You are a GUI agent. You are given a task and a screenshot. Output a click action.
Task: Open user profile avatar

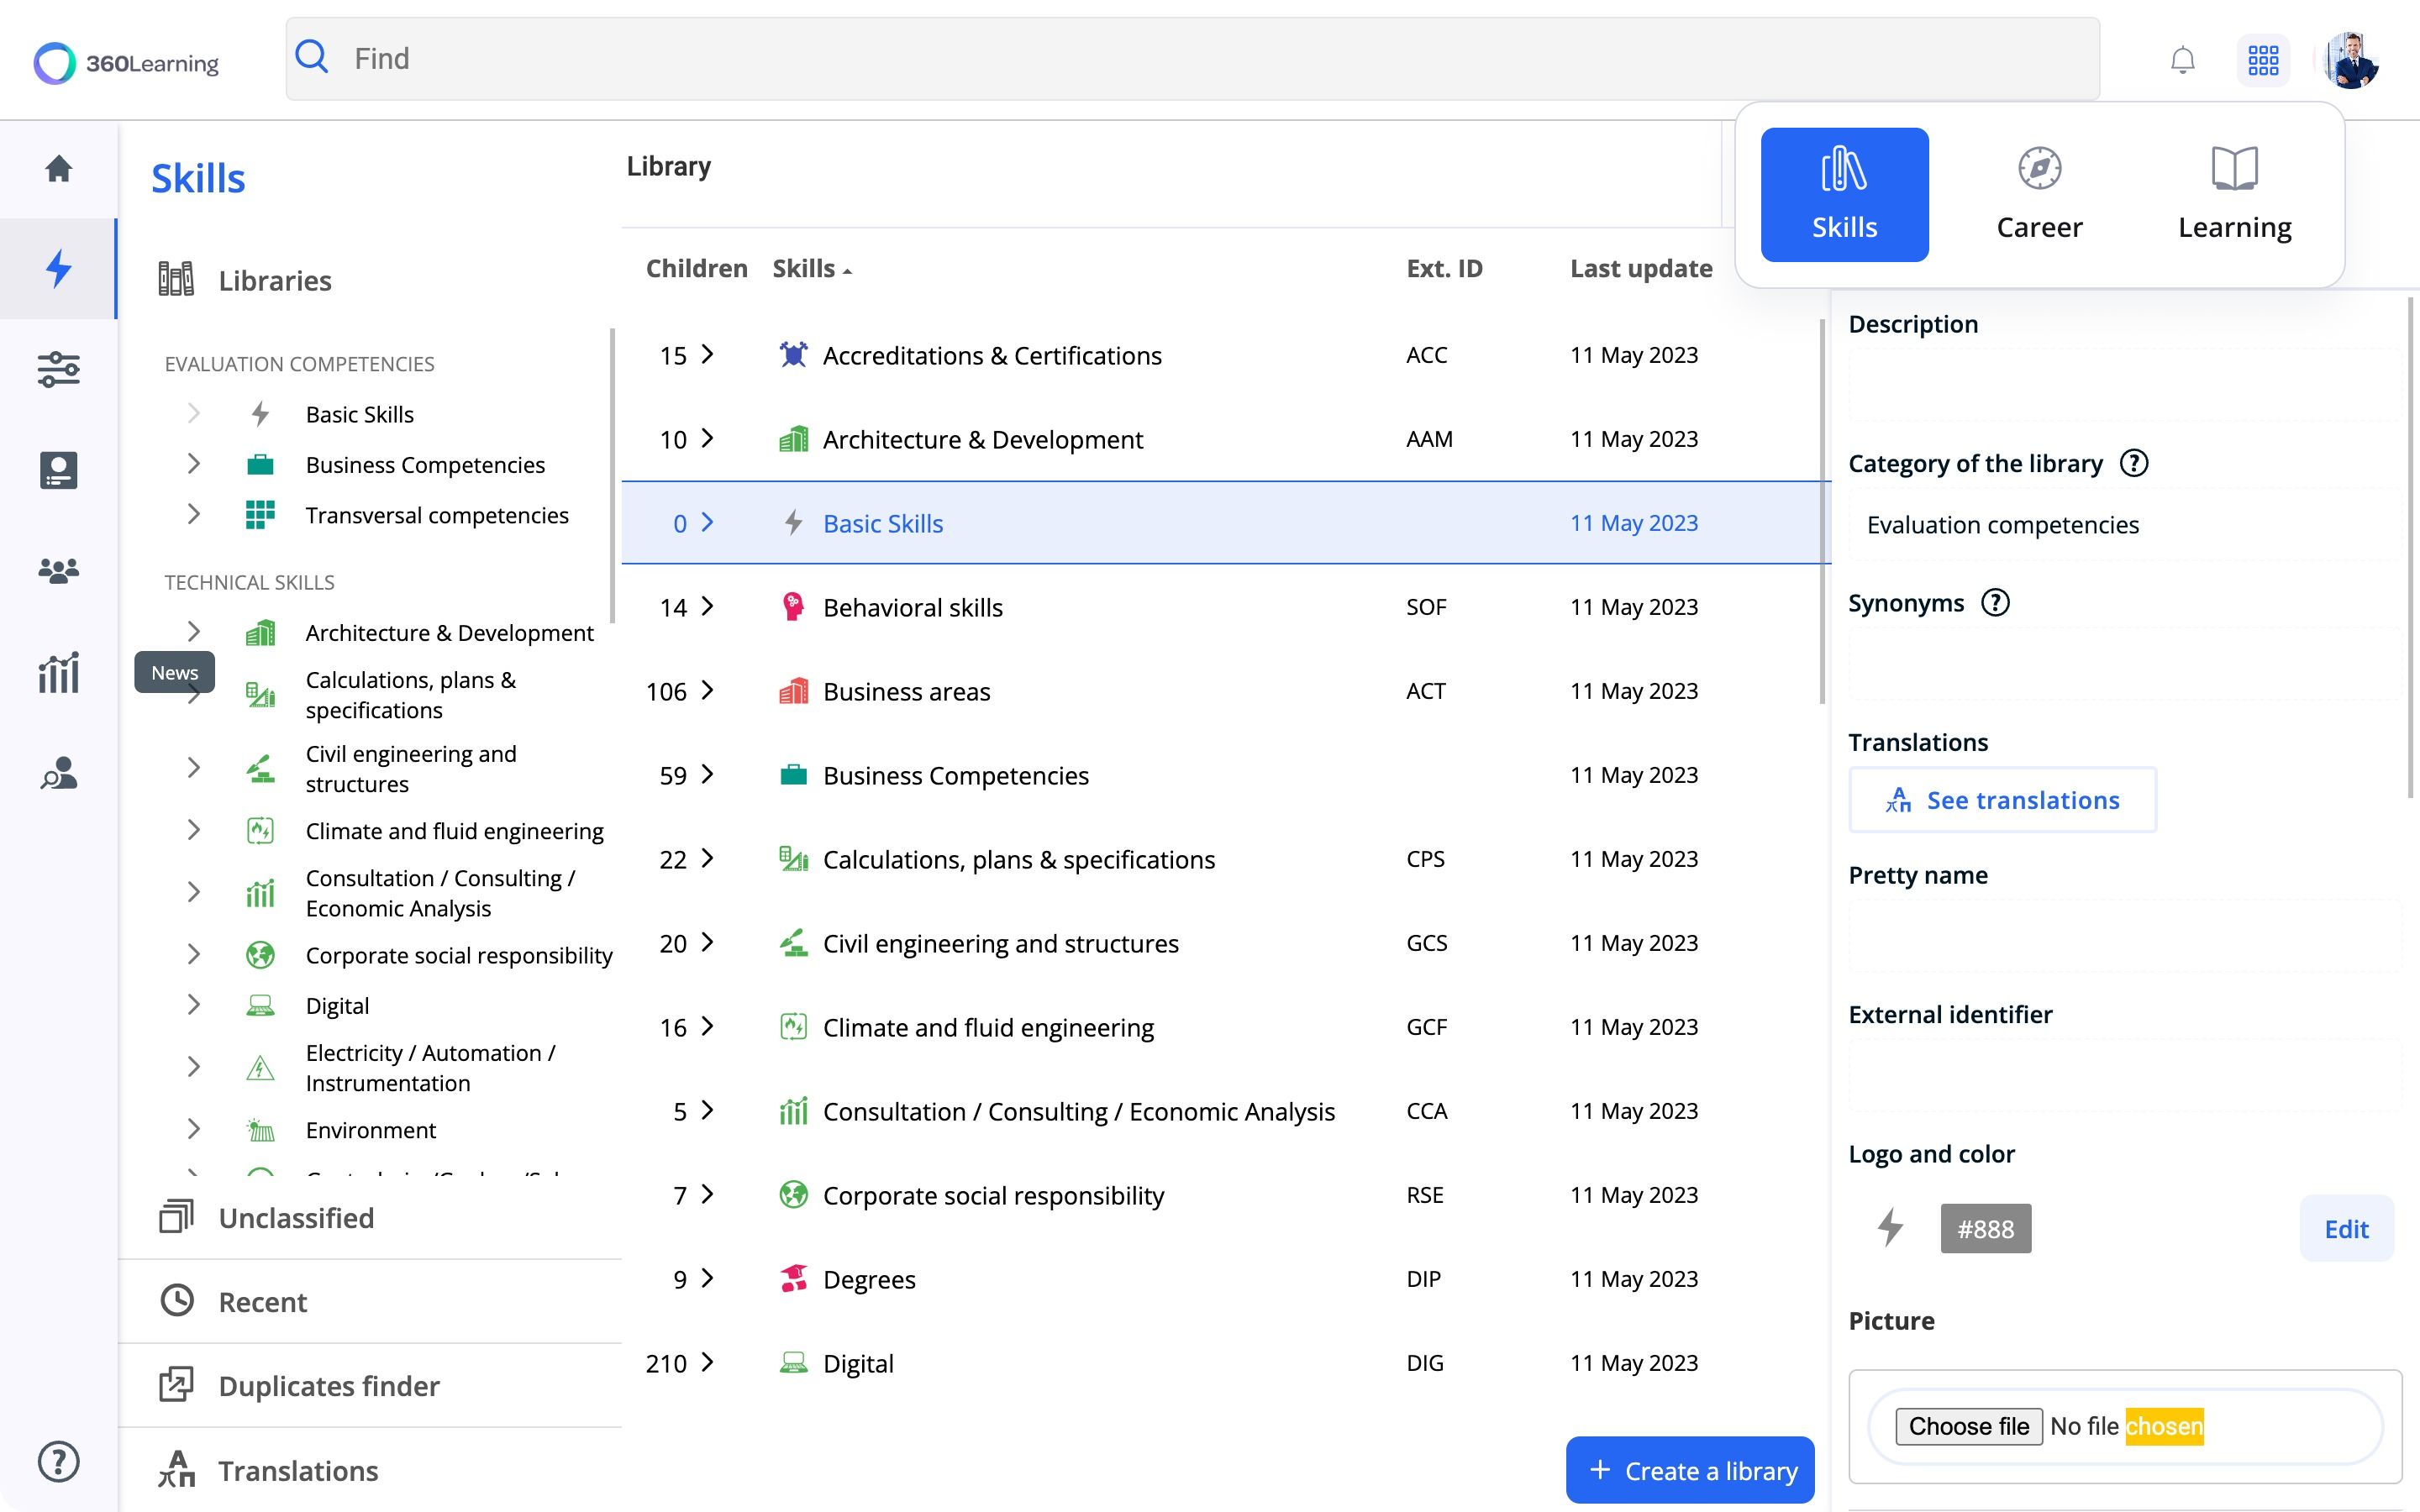point(2351,60)
